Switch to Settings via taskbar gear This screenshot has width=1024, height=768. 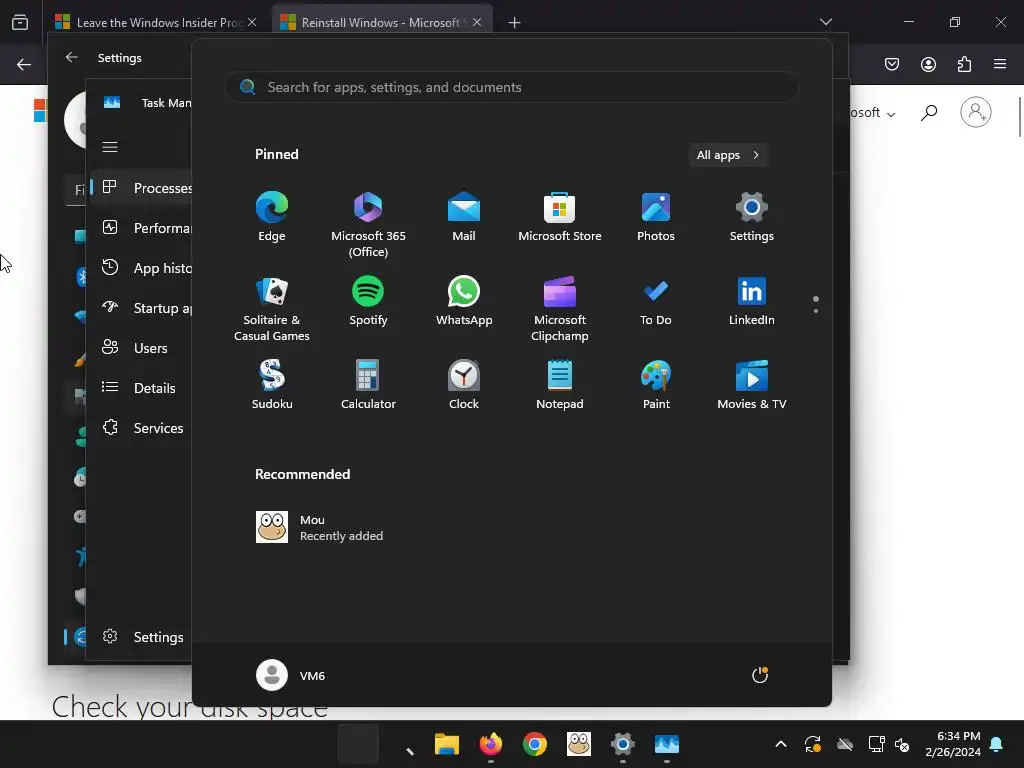click(x=622, y=744)
